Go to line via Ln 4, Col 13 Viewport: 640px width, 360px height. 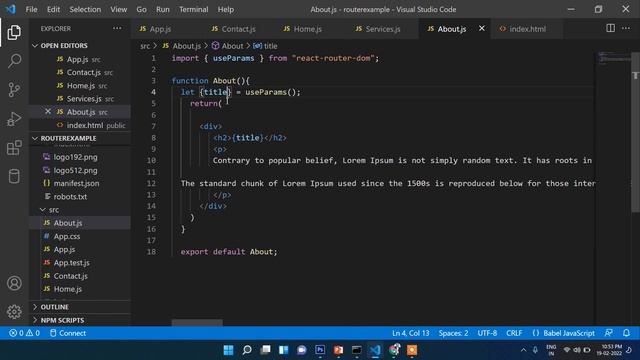pyautogui.click(x=411, y=333)
